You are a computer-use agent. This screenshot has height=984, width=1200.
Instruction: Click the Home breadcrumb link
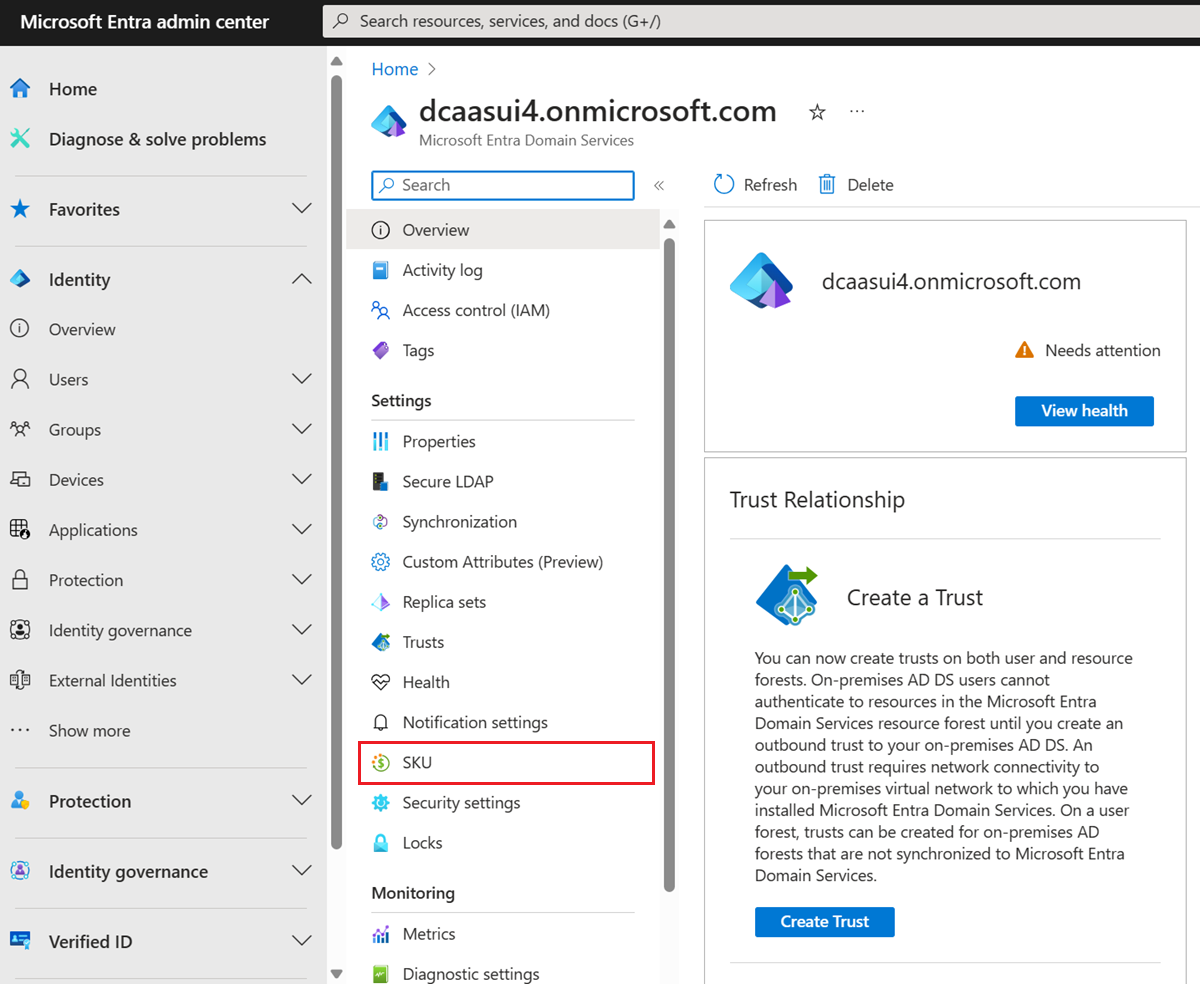pyautogui.click(x=394, y=69)
